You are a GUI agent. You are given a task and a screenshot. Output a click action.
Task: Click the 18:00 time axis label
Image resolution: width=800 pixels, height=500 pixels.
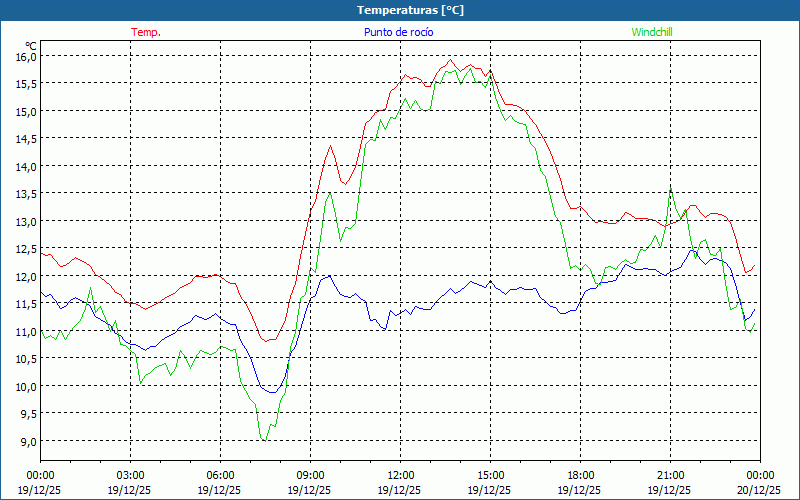point(580,475)
